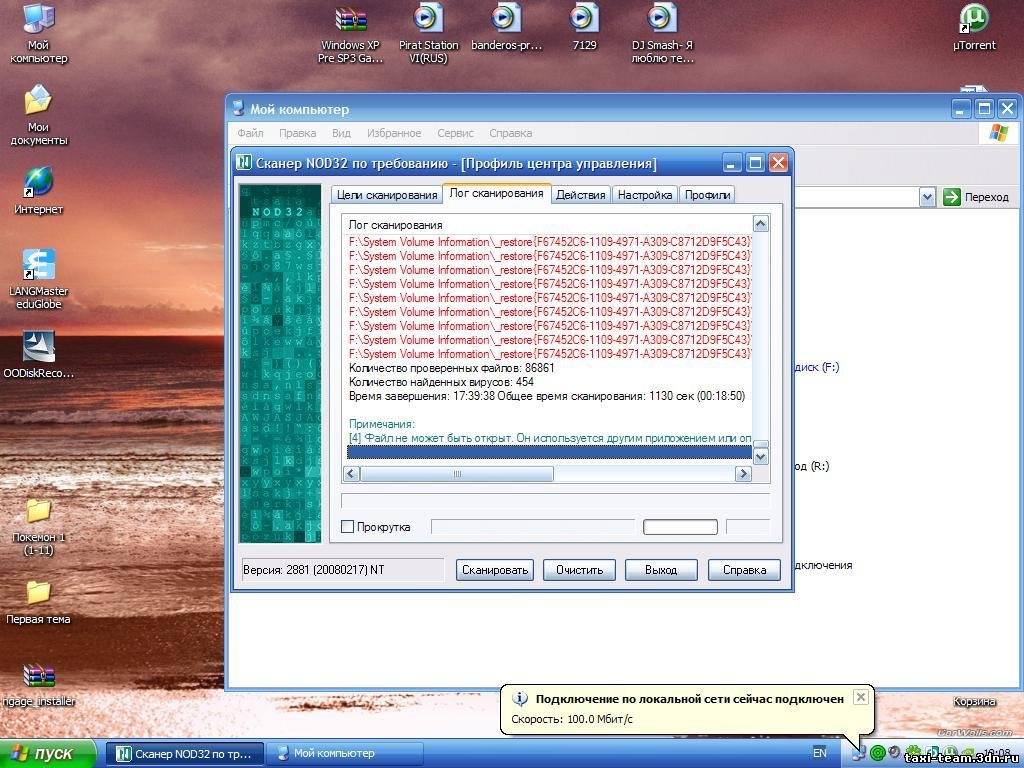
Task: Exit the scanner with the Выход button
Action: (661, 569)
